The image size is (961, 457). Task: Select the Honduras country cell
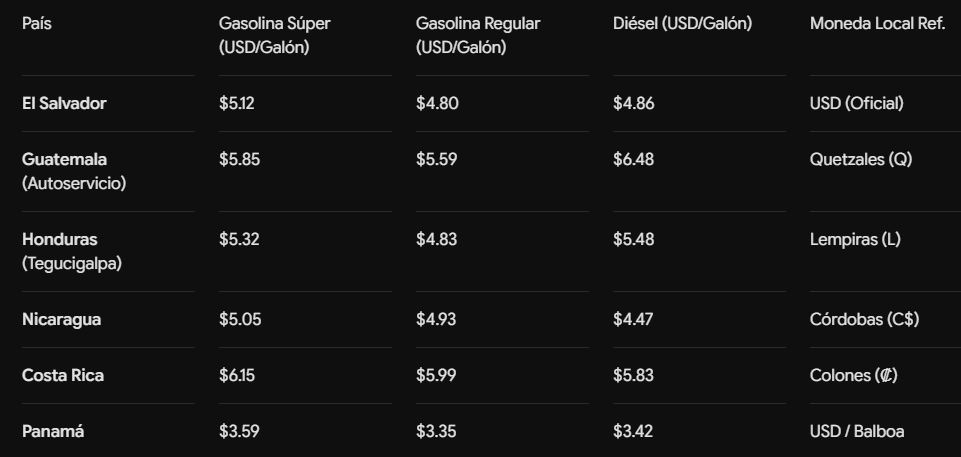tap(72, 251)
